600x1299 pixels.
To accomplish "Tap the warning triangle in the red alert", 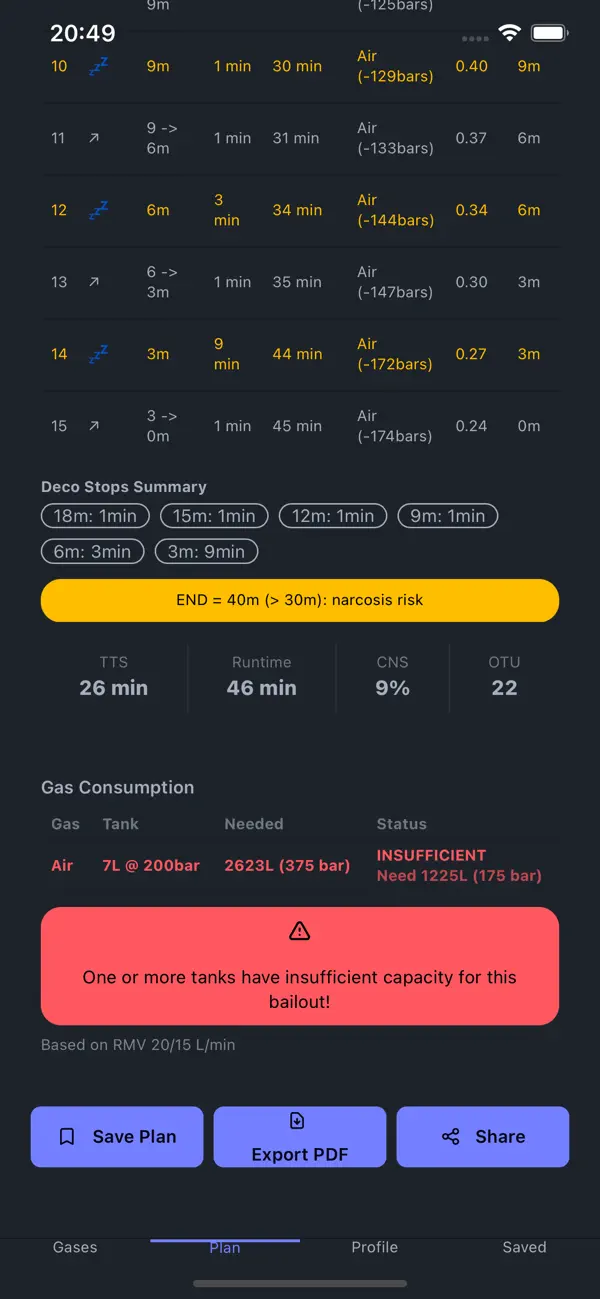I will (x=299, y=931).
